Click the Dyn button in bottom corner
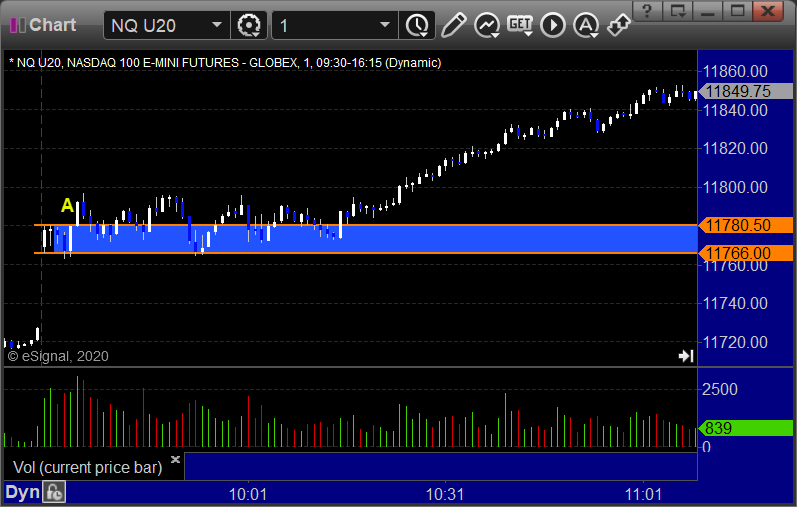This screenshot has height=507, width=797. pyautogui.click(x=22, y=492)
